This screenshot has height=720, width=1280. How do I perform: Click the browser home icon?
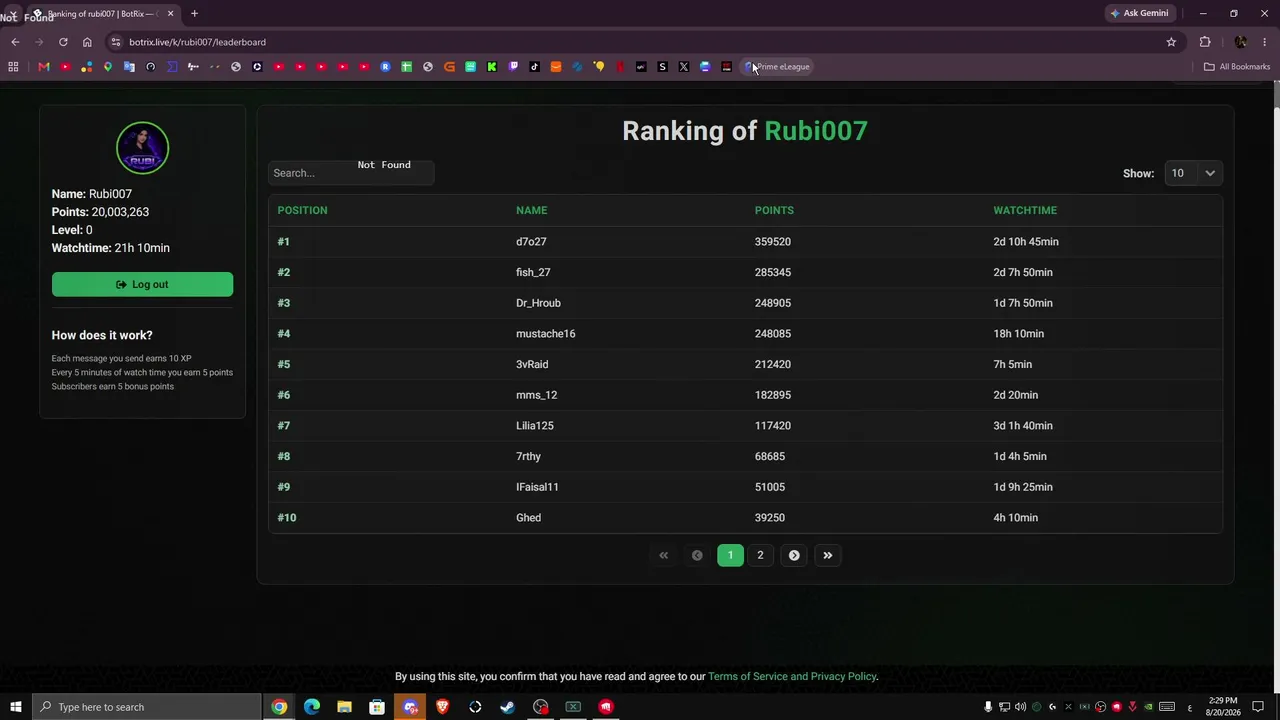(87, 42)
